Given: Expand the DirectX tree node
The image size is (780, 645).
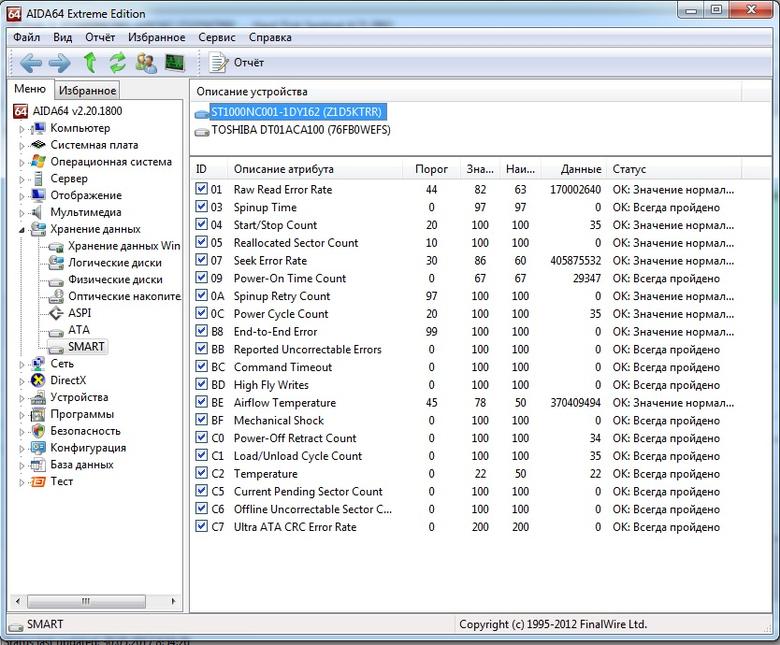Looking at the screenshot, I should pyautogui.click(x=22, y=381).
